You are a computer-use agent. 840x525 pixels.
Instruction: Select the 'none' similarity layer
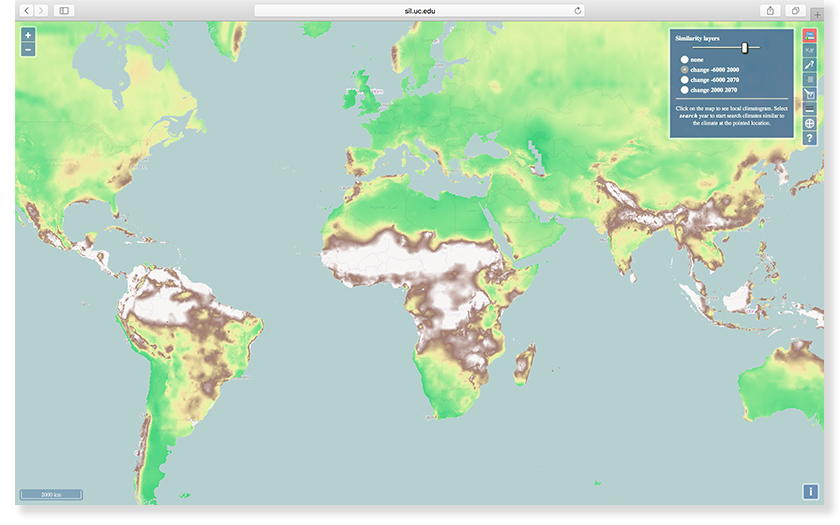coord(684,60)
